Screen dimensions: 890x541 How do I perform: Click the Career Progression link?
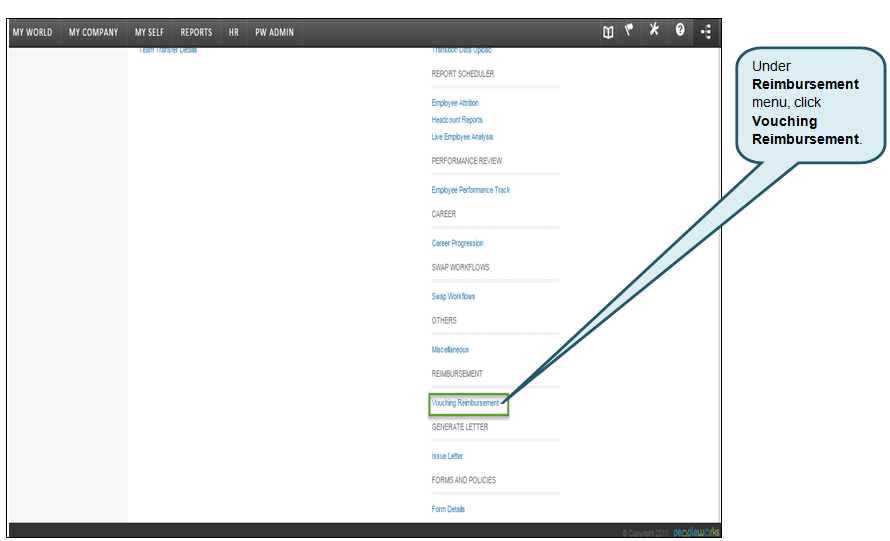(x=457, y=243)
